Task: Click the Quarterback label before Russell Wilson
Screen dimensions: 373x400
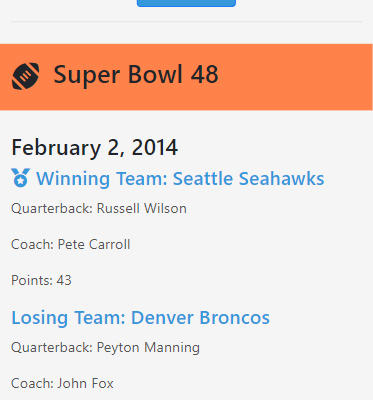Action: (x=52, y=208)
